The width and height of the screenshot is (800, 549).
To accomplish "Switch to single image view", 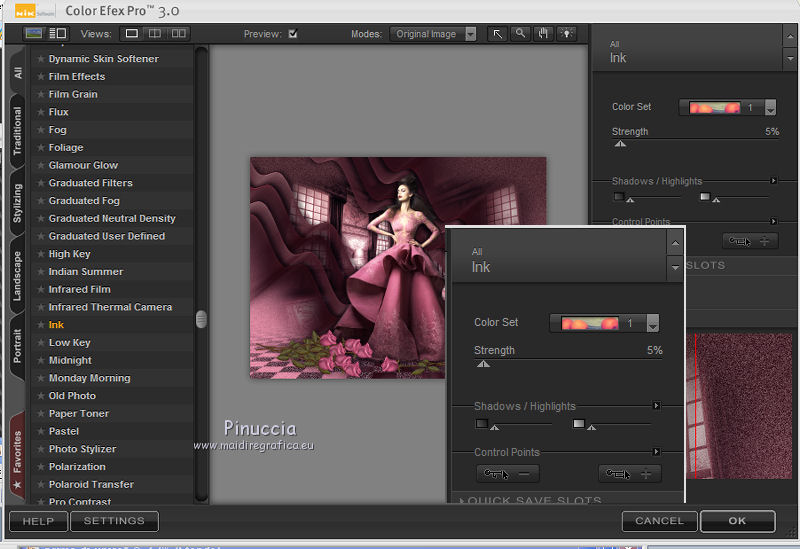I will pos(131,34).
